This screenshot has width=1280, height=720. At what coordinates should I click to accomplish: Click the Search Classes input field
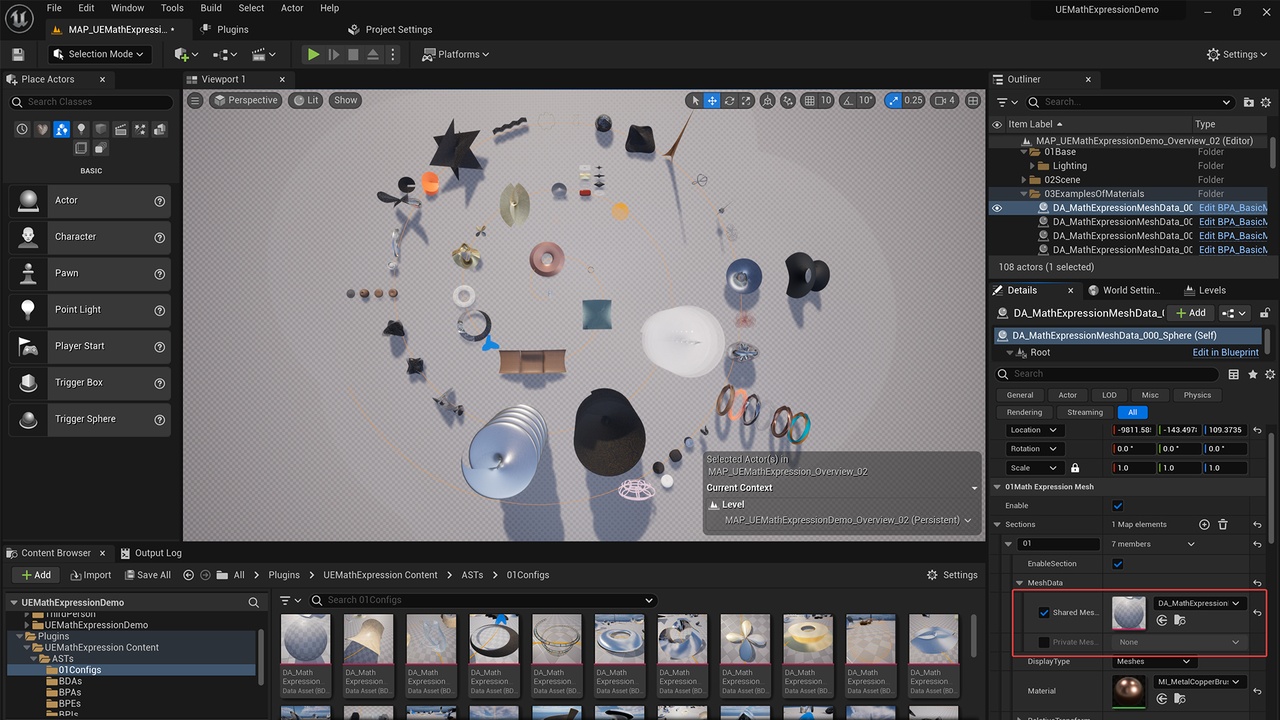91,102
